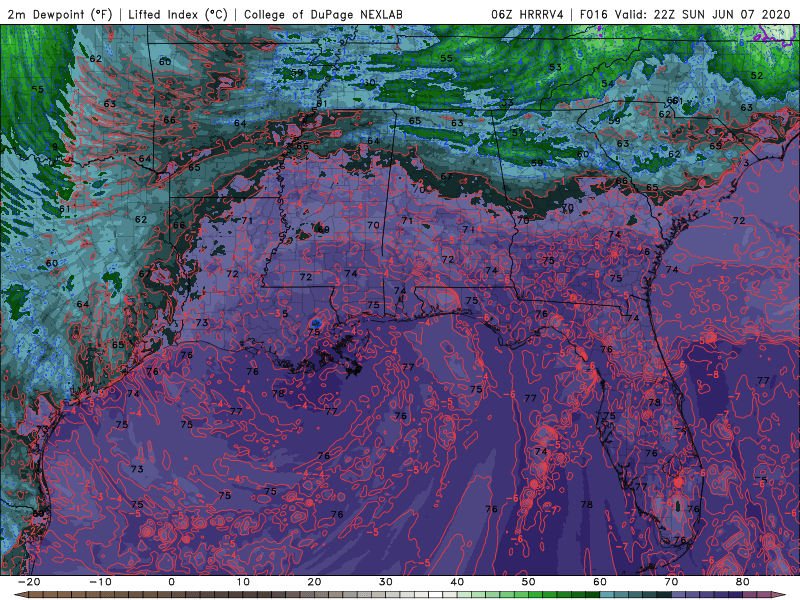Click the 60 label on the color scale
Image resolution: width=800 pixels, height=600 pixels.
tap(600, 582)
